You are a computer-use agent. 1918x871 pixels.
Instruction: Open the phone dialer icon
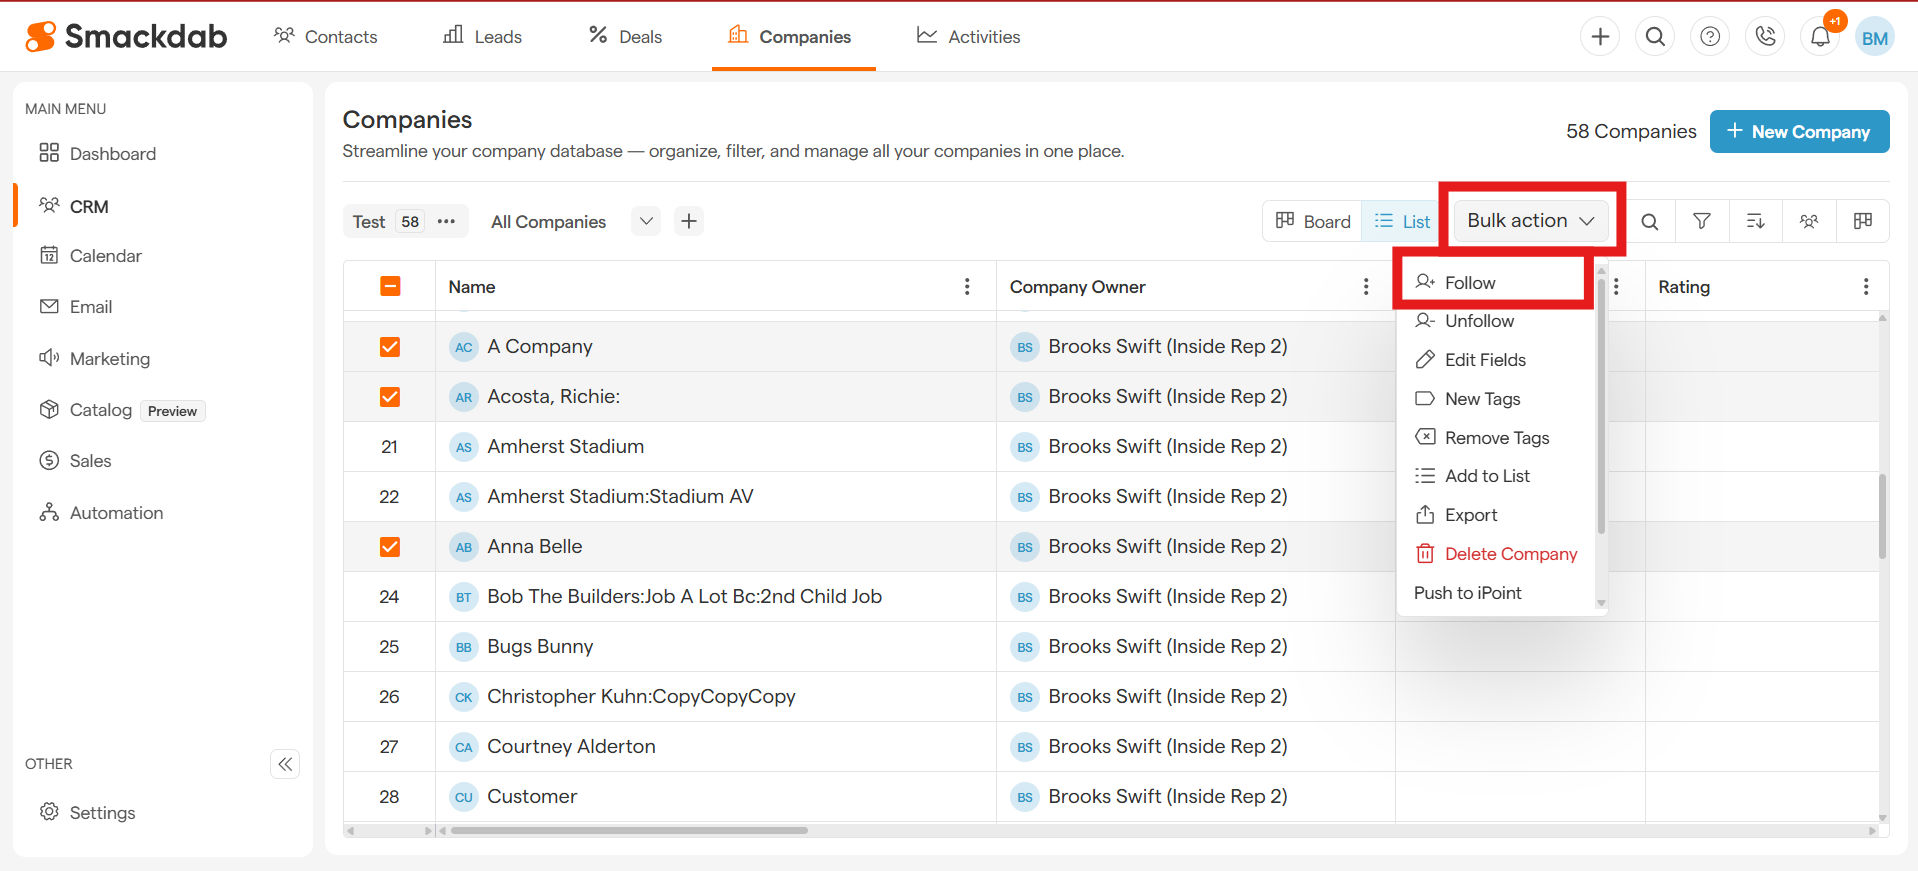coord(1765,37)
